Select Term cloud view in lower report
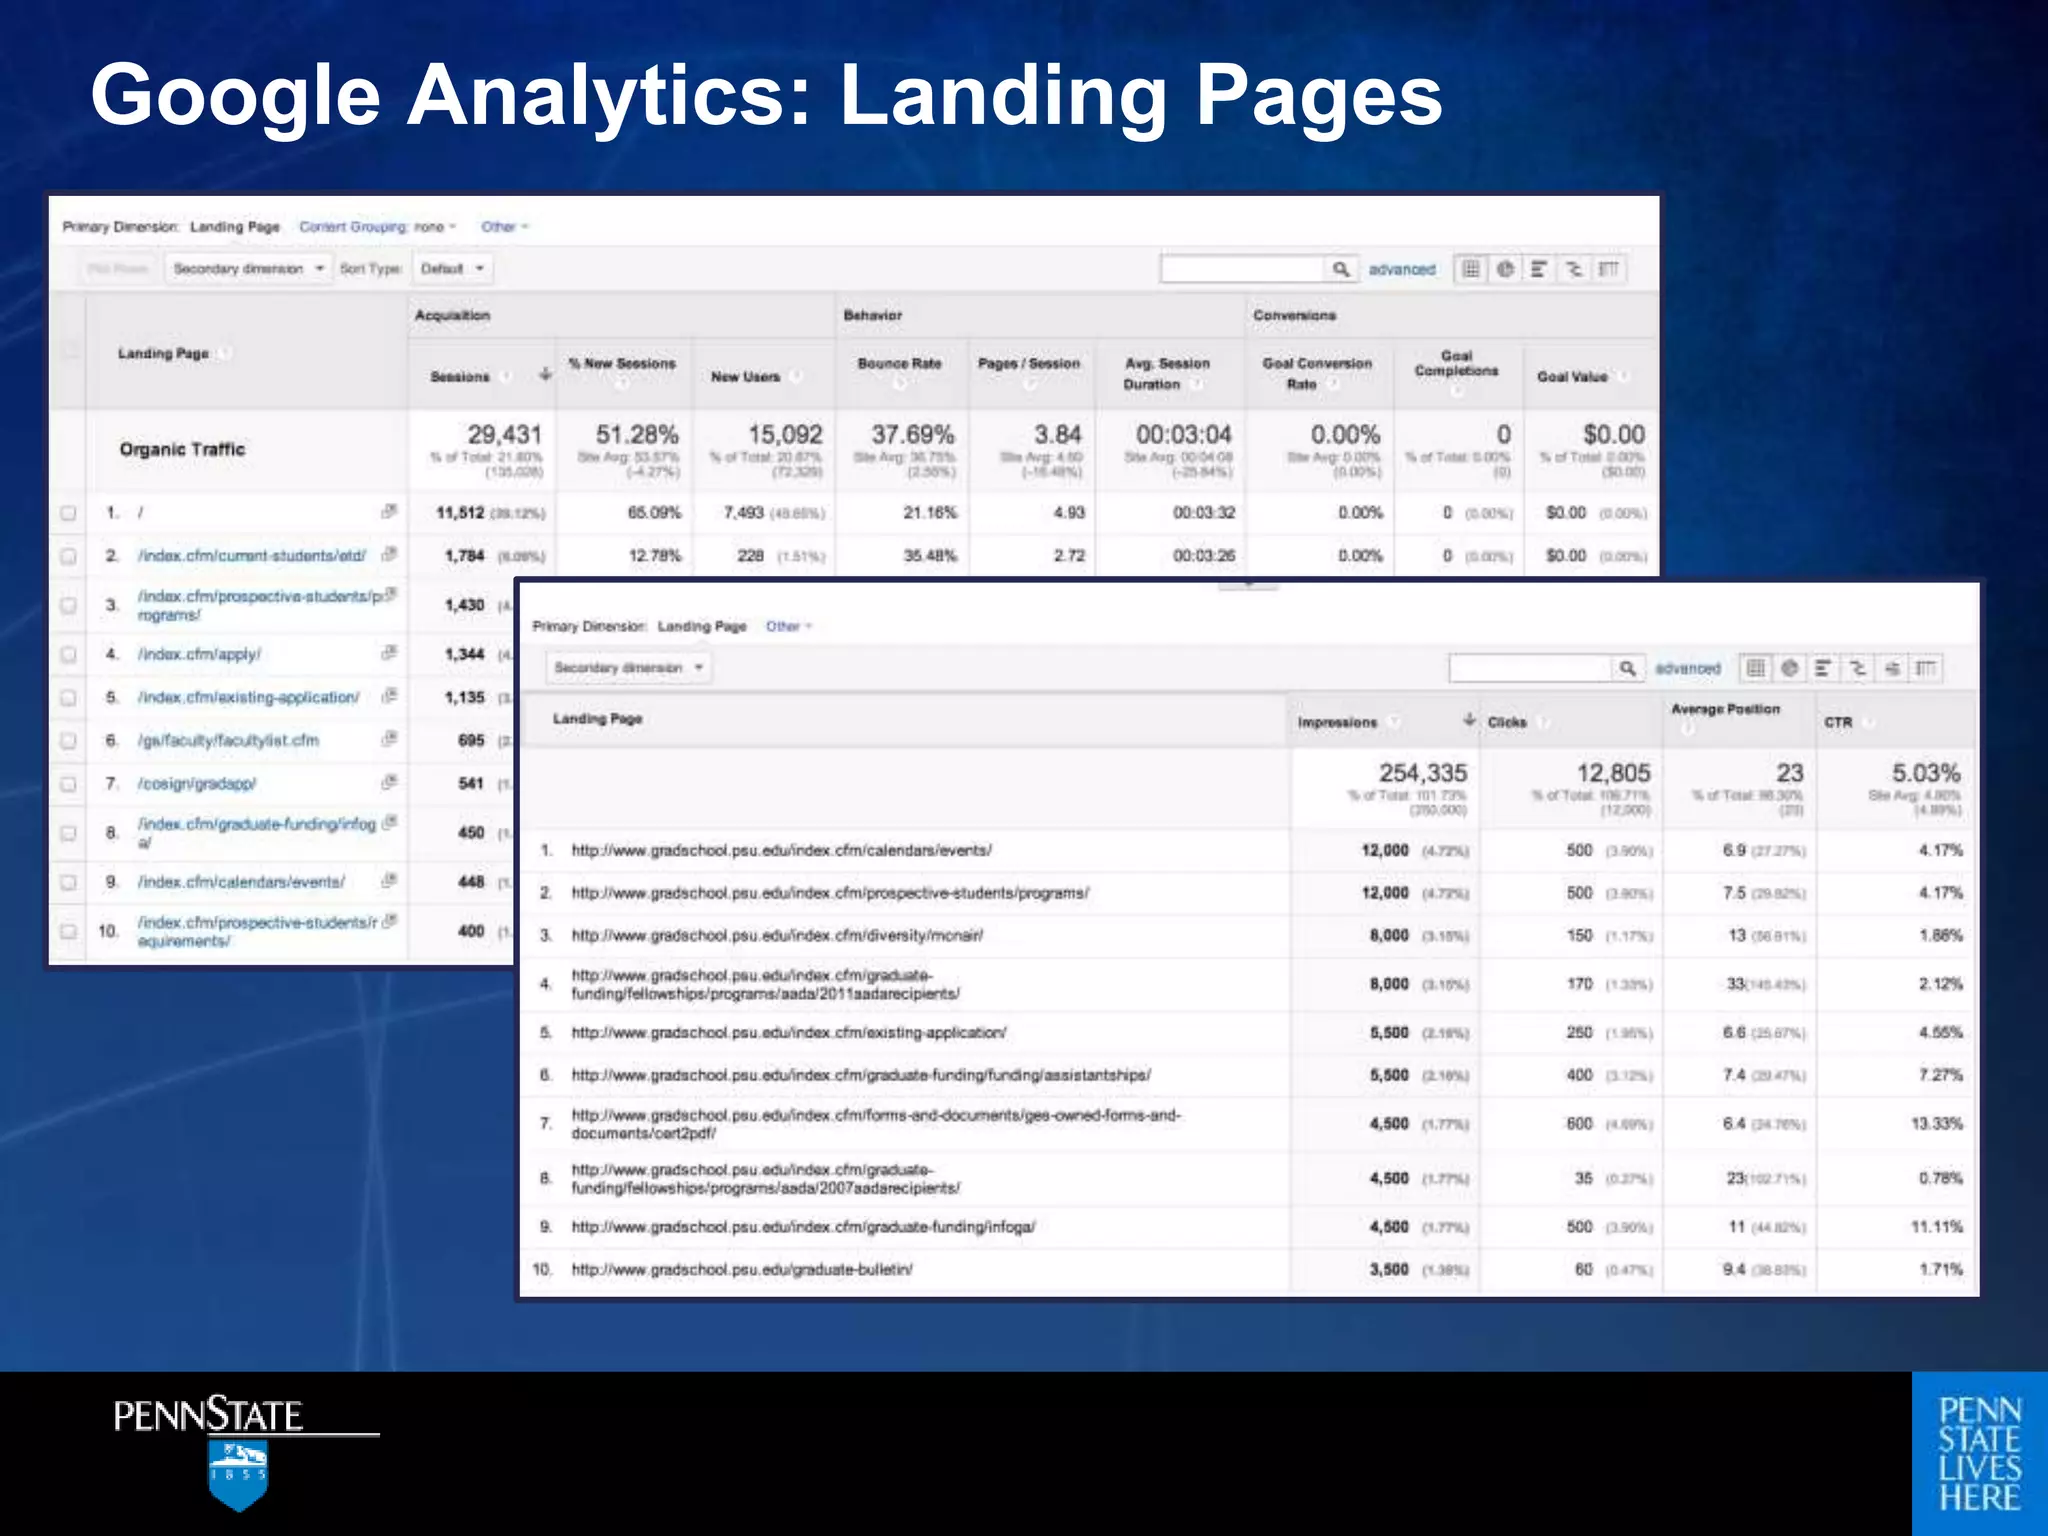Screen dimensions: 2048x1536 point(1892,668)
